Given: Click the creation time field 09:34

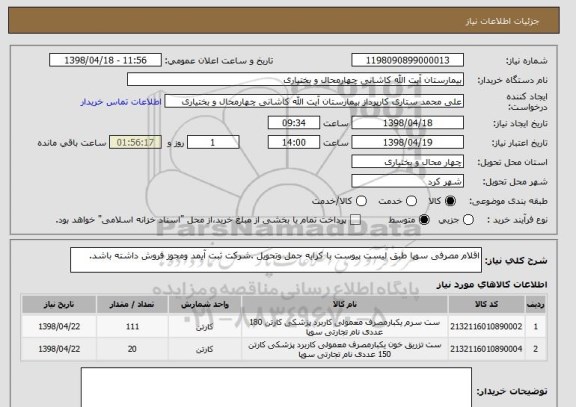Looking at the screenshot, I should [x=294, y=123].
